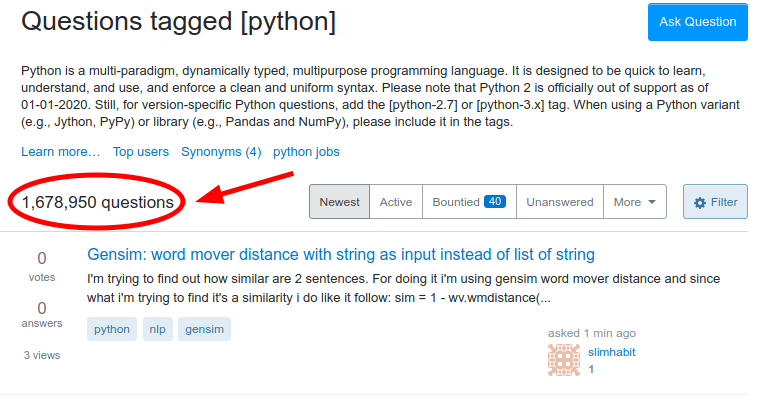Select the Bountied tab
This screenshot has height=403, width=761.
(469, 202)
